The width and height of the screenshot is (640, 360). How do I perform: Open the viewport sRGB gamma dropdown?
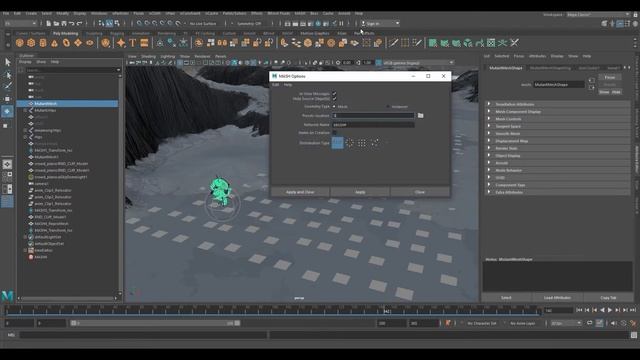tap(418, 63)
